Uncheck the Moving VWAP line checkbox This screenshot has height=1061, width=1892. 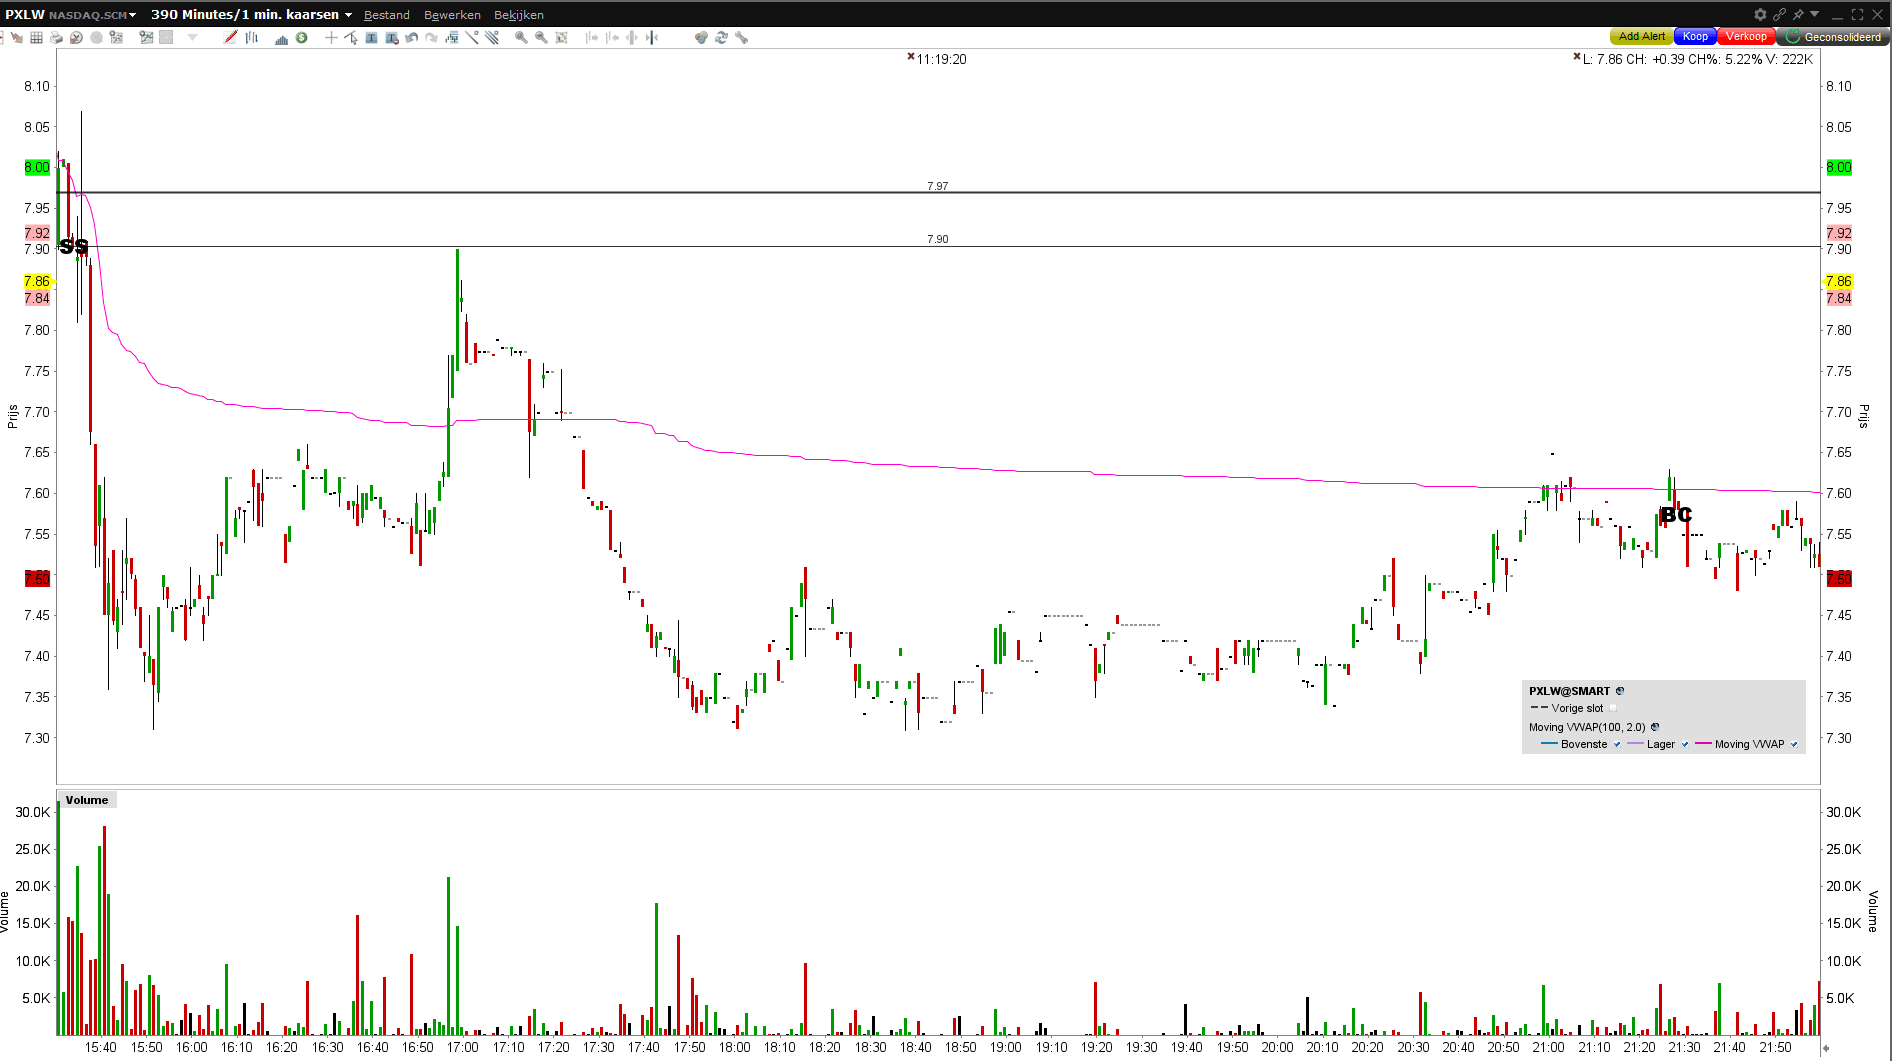pyautogui.click(x=1794, y=744)
